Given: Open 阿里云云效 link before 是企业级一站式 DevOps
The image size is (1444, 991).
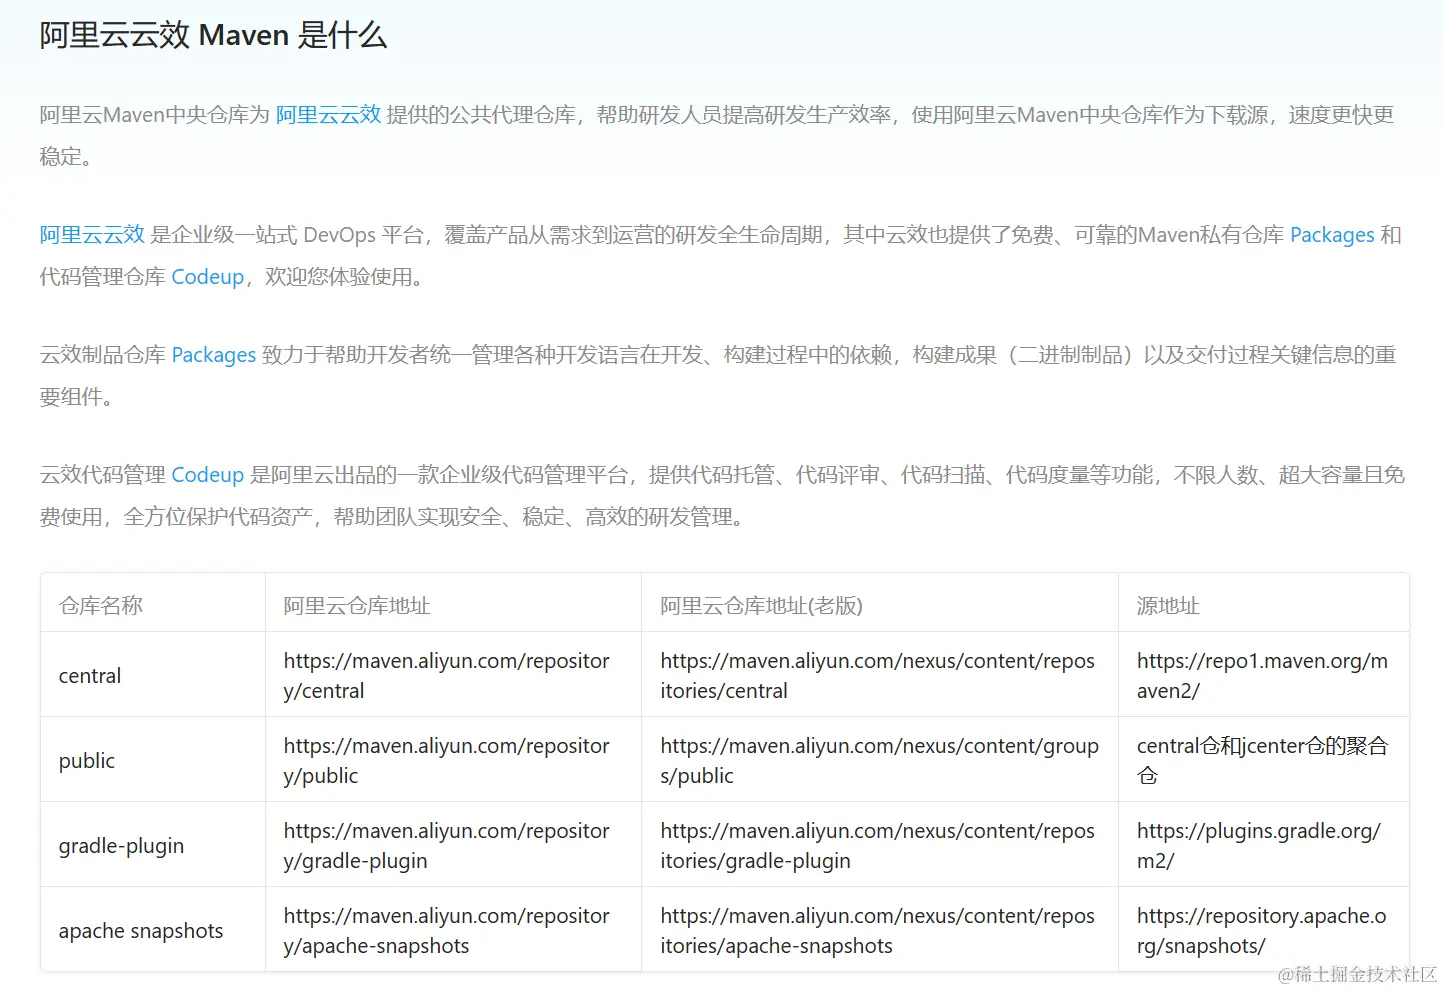Looking at the screenshot, I should pyautogui.click(x=92, y=235).
